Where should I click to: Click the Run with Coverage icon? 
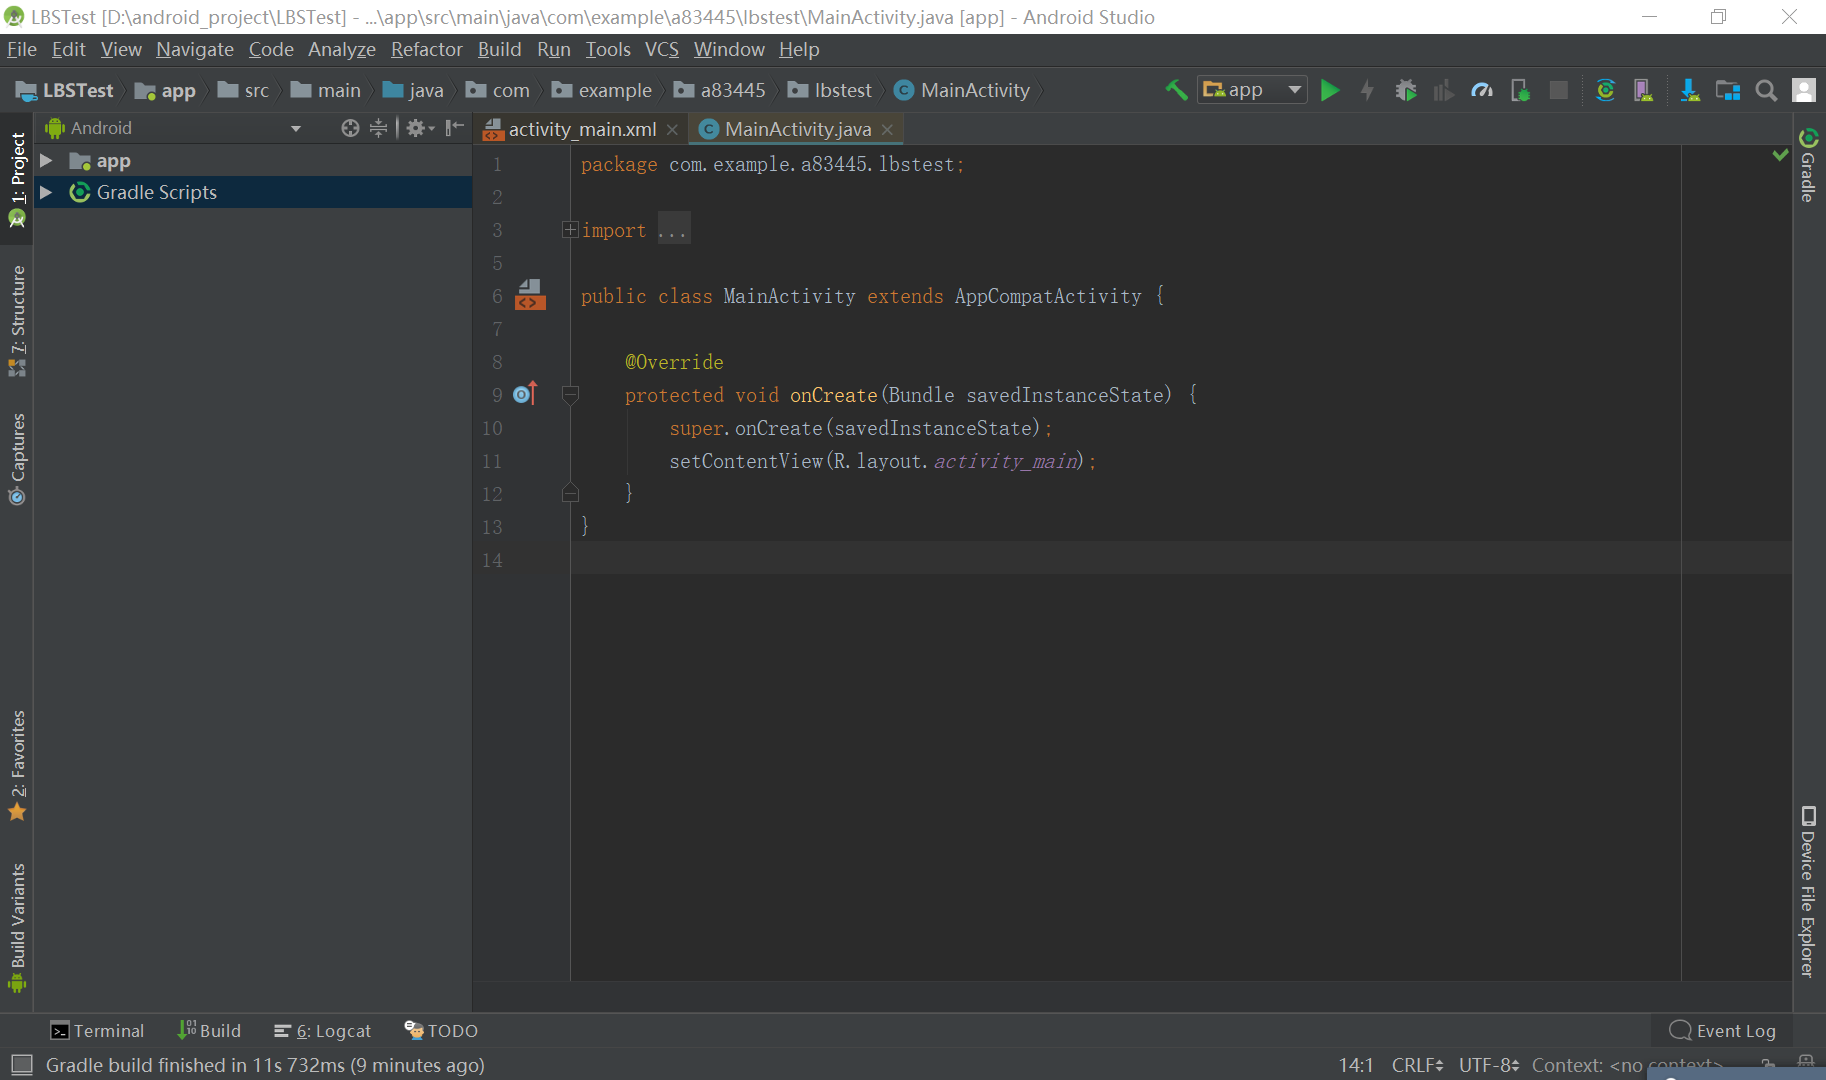point(1443,90)
